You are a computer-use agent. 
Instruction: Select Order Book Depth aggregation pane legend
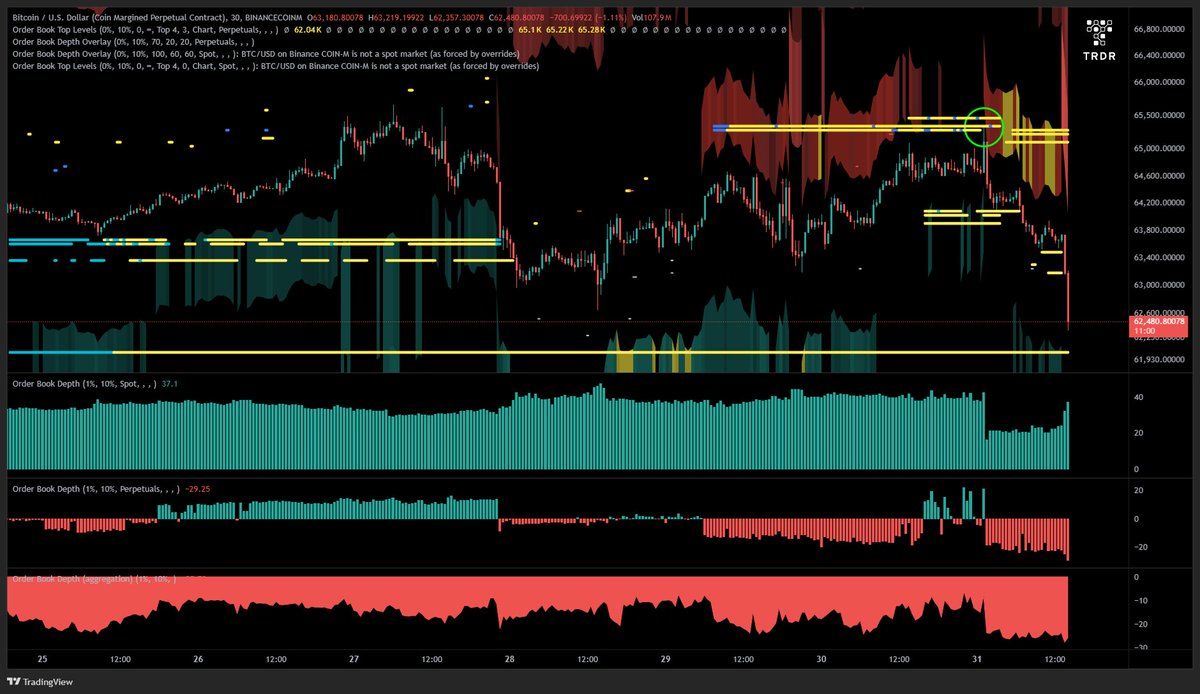click(93, 578)
